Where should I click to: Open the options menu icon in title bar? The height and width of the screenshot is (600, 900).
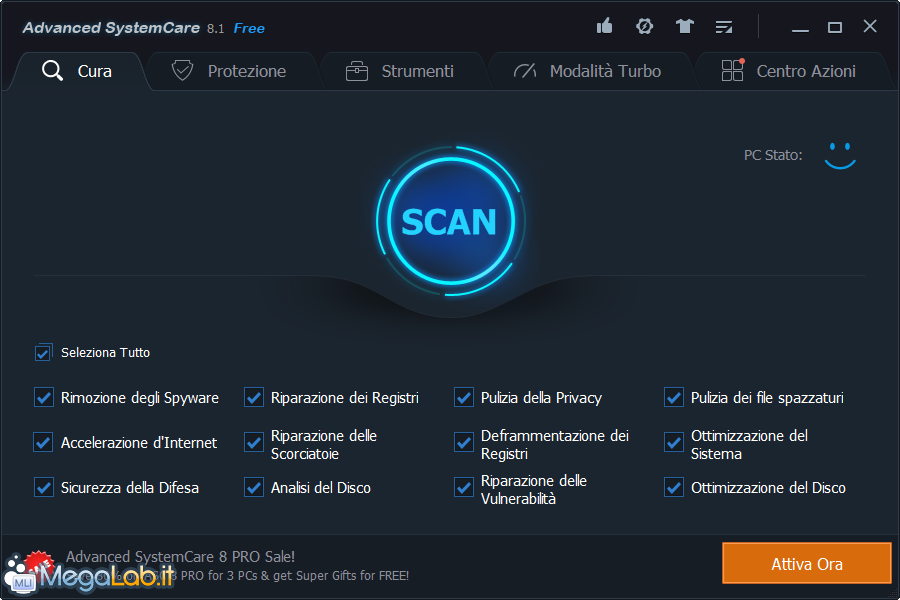point(724,26)
